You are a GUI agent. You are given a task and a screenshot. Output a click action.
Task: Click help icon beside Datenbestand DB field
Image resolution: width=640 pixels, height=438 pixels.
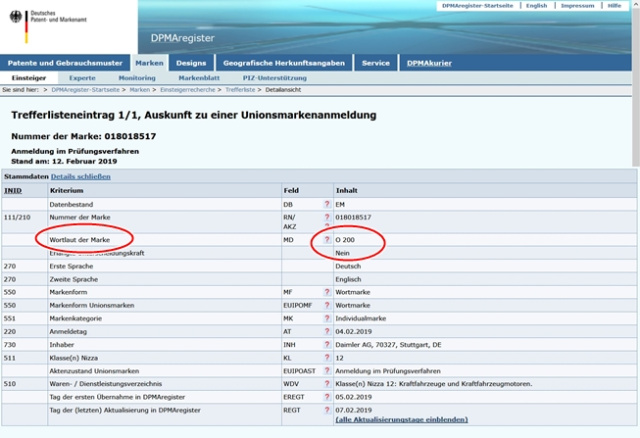326,203
